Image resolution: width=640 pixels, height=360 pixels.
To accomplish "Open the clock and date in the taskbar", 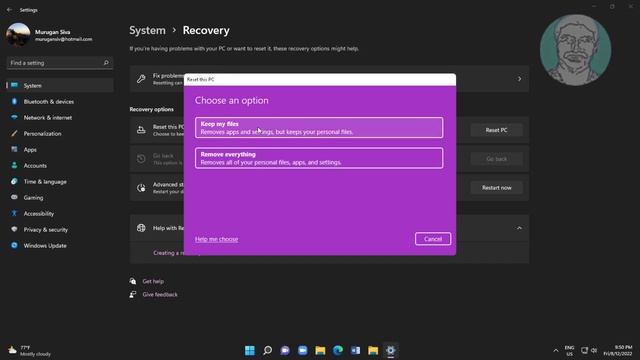I will click(618, 351).
